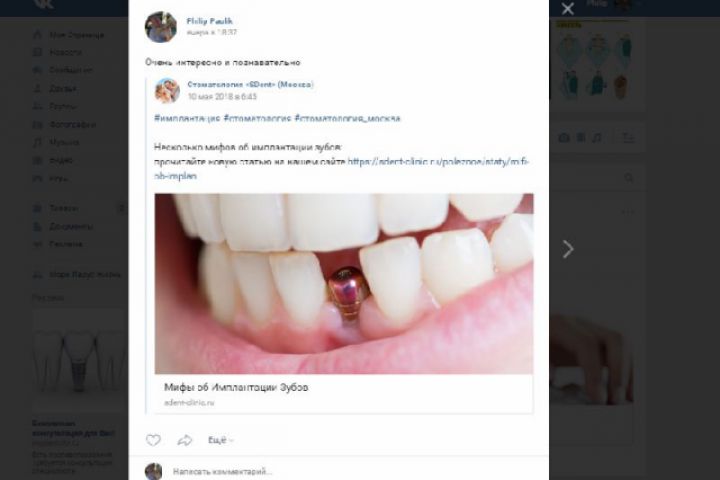Open the post timestamp under Philip Paulk
The width and height of the screenshot is (720, 480).
point(212,33)
